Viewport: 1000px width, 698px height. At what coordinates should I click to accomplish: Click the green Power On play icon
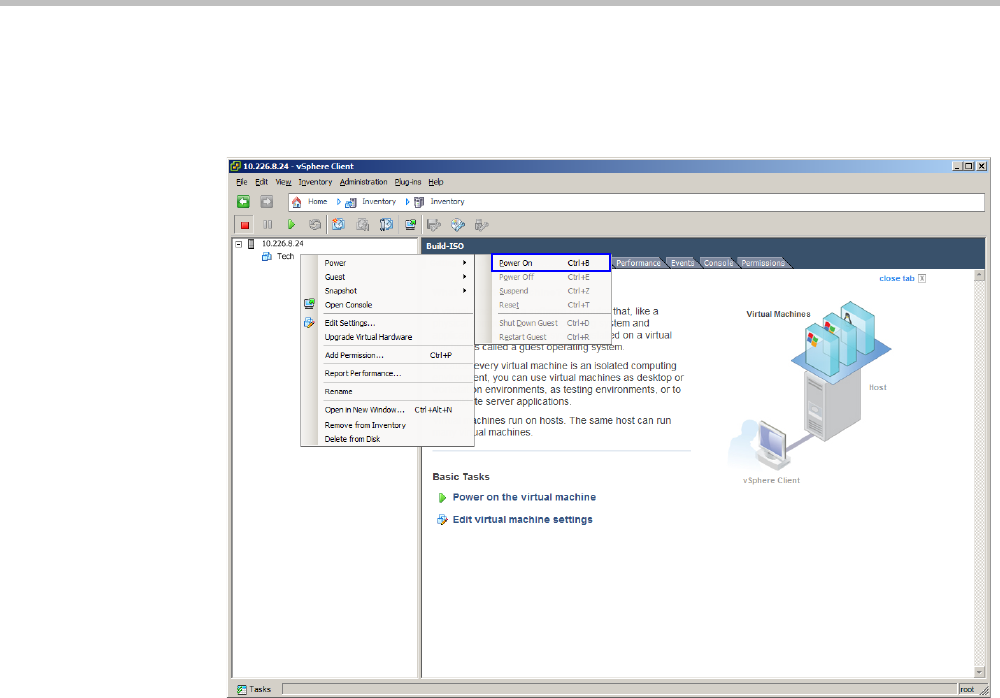[x=291, y=225]
